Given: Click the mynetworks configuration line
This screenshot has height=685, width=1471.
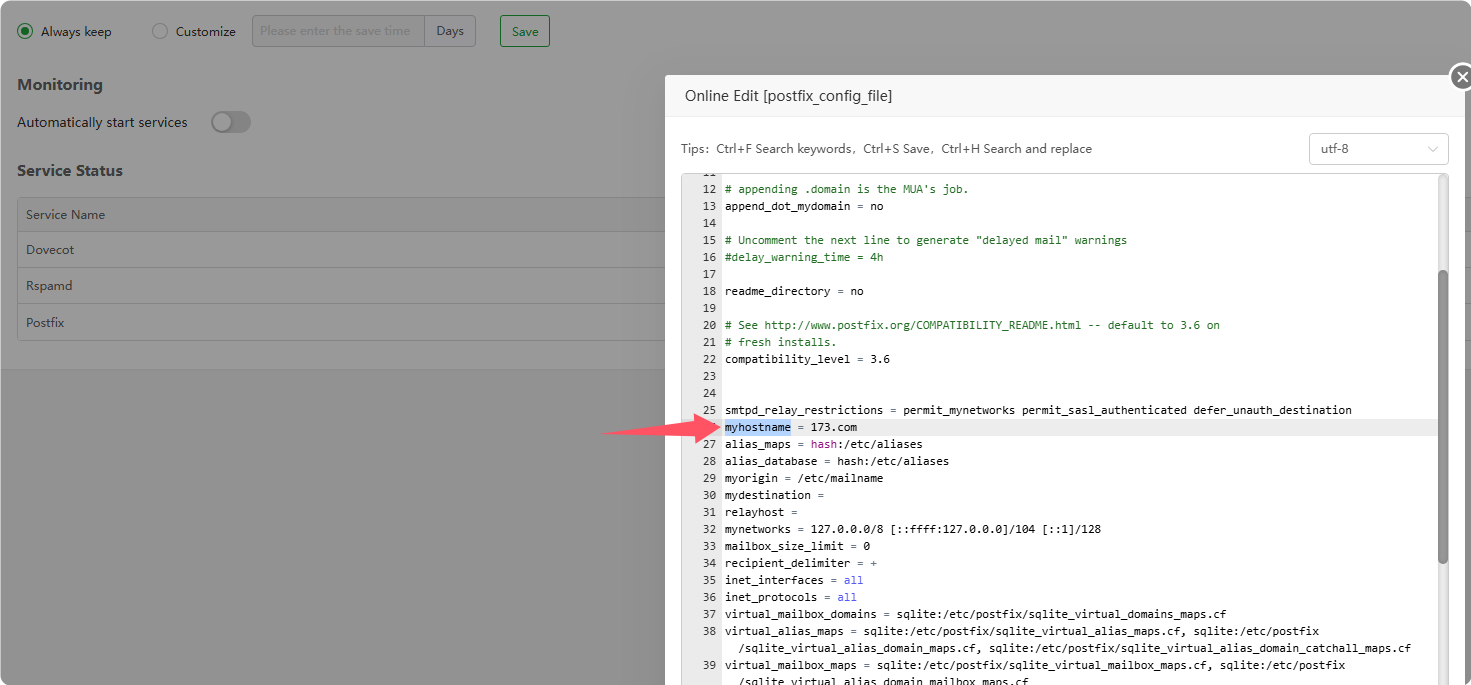Looking at the screenshot, I should pos(912,529).
